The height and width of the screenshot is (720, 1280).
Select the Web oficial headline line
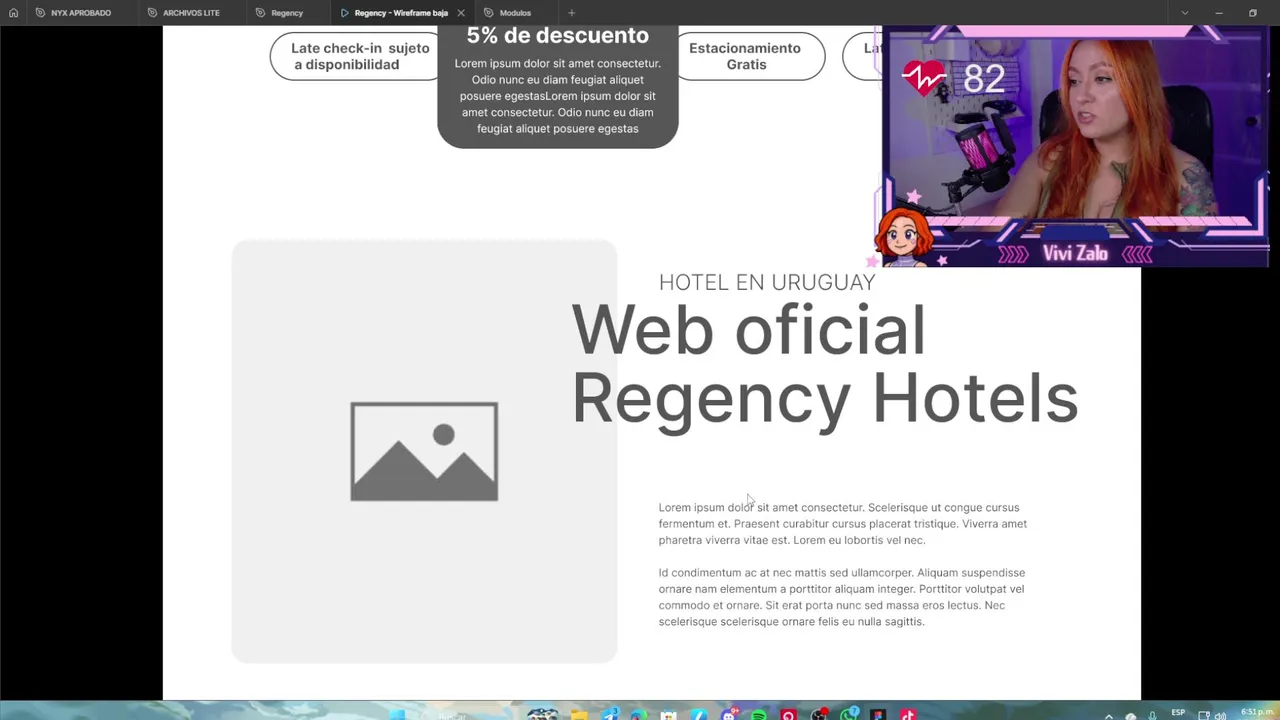(748, 330)
